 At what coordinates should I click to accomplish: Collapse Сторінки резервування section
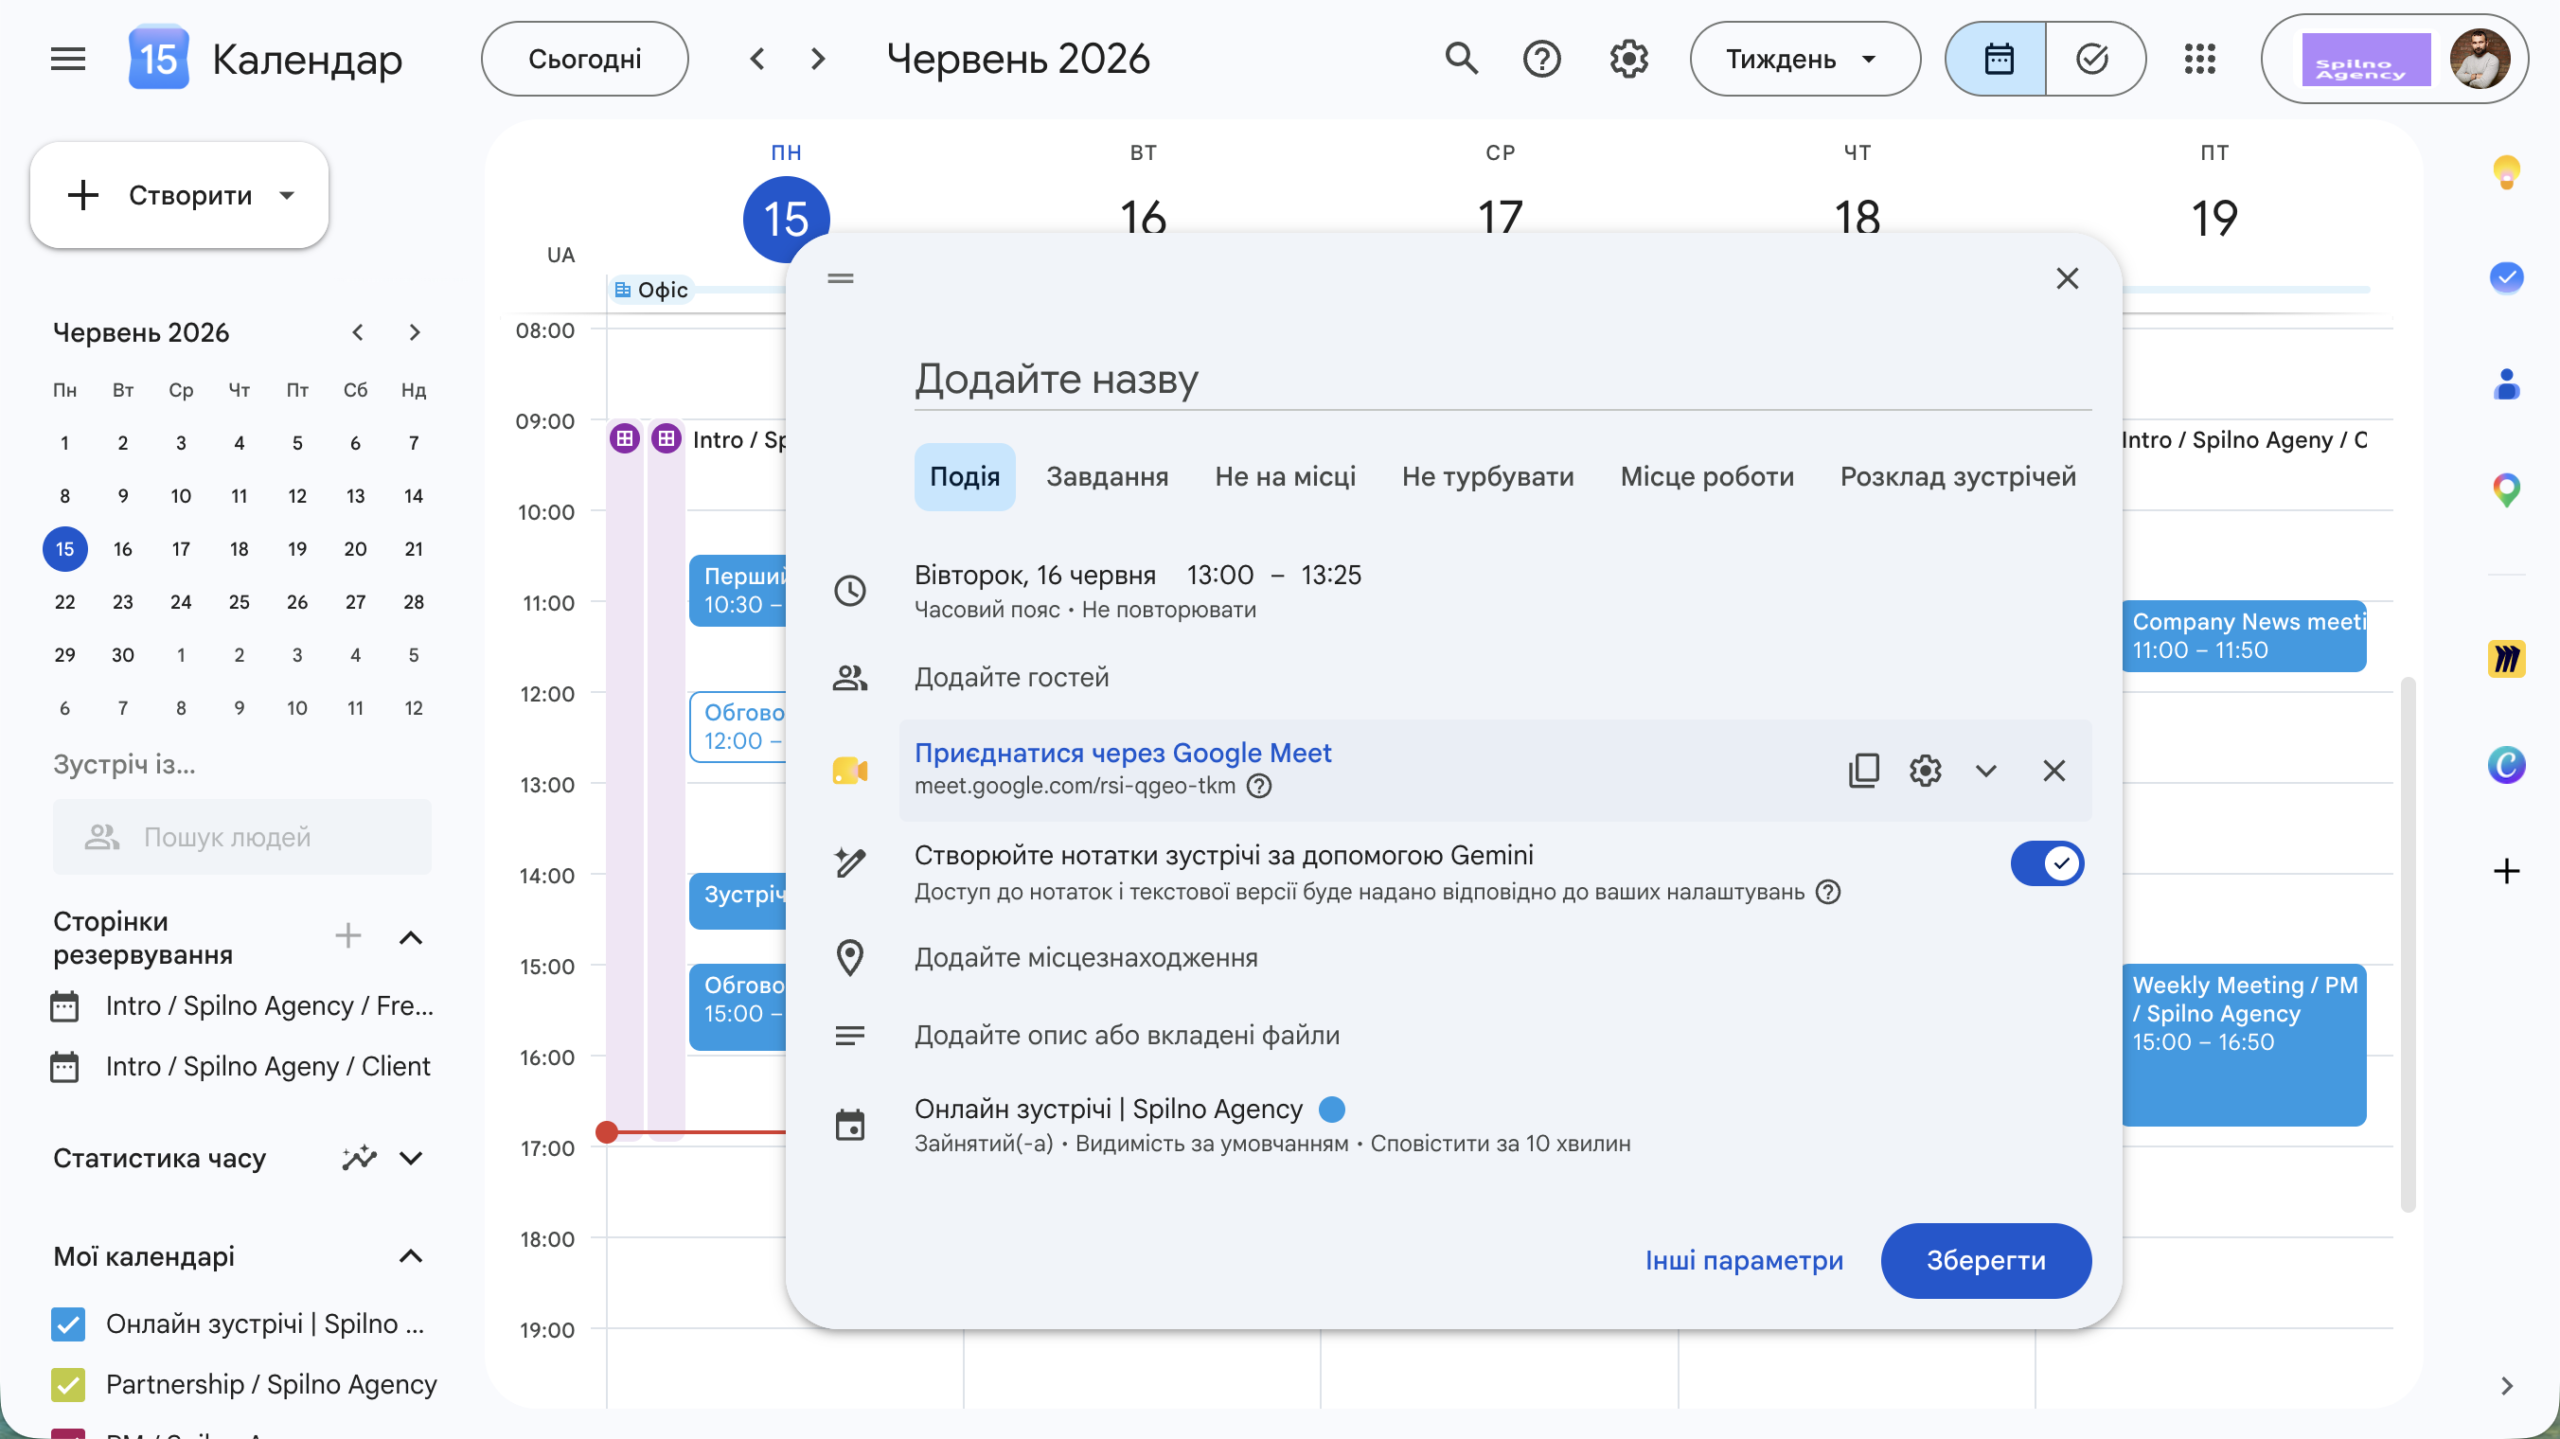tap(411, 937)
